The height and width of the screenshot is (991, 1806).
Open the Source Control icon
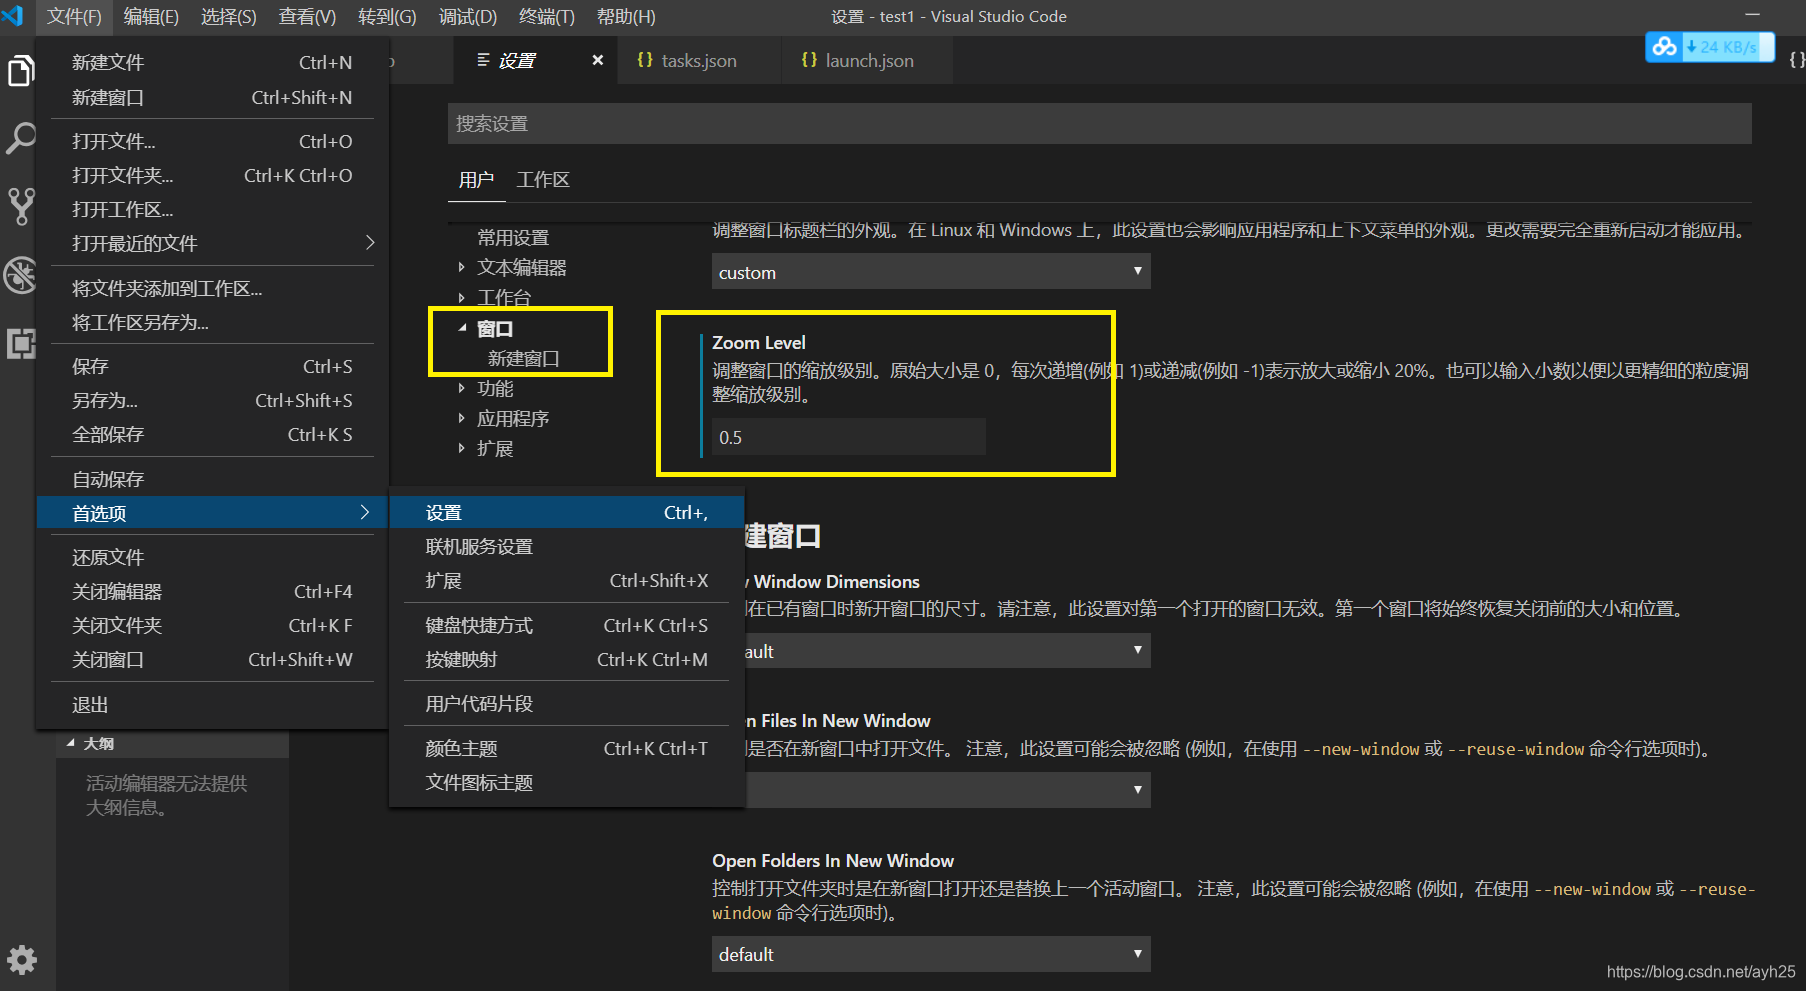[21, 207]
